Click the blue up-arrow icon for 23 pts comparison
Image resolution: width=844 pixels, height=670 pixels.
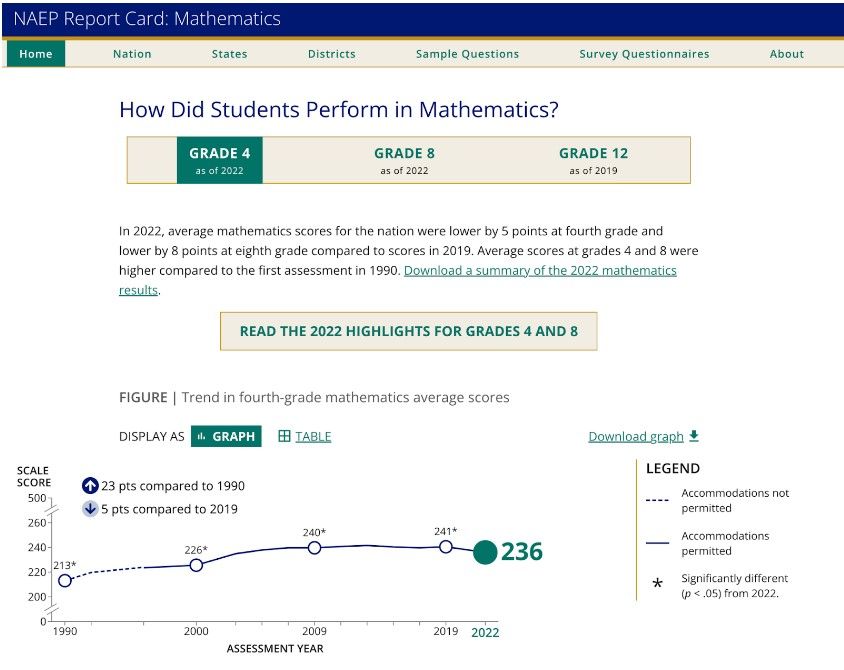90,485
